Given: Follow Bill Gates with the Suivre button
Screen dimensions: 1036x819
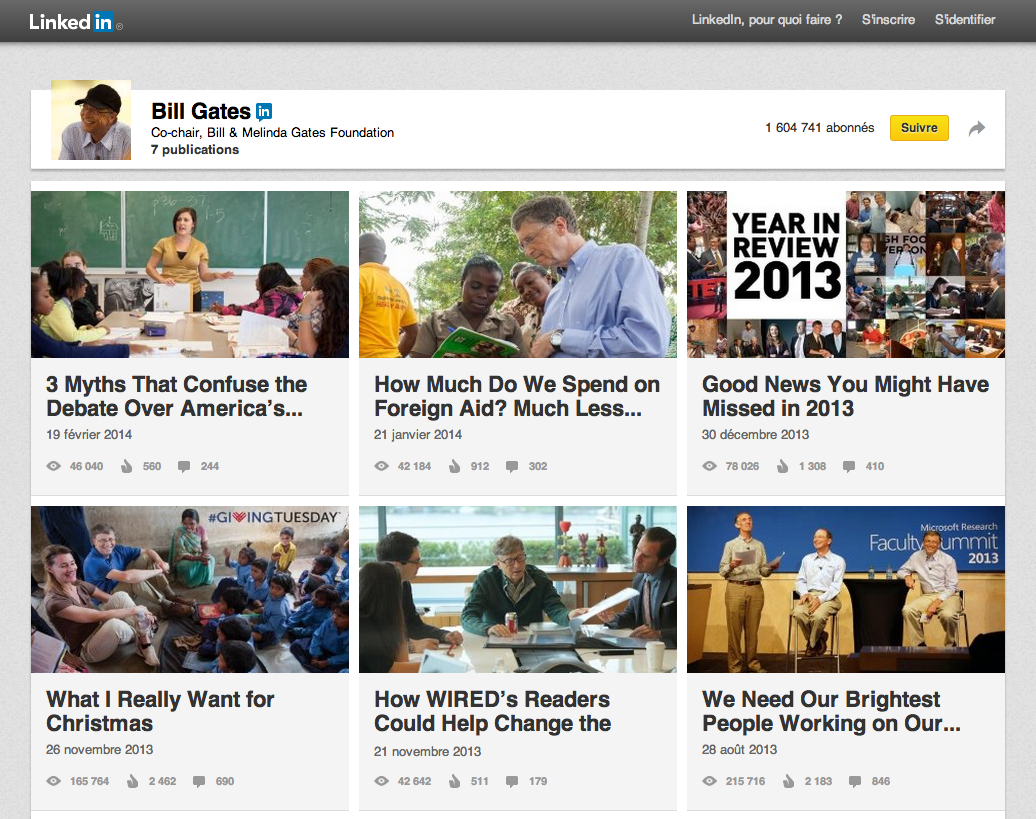Looking at the screenshot, I should pos(919,128).
